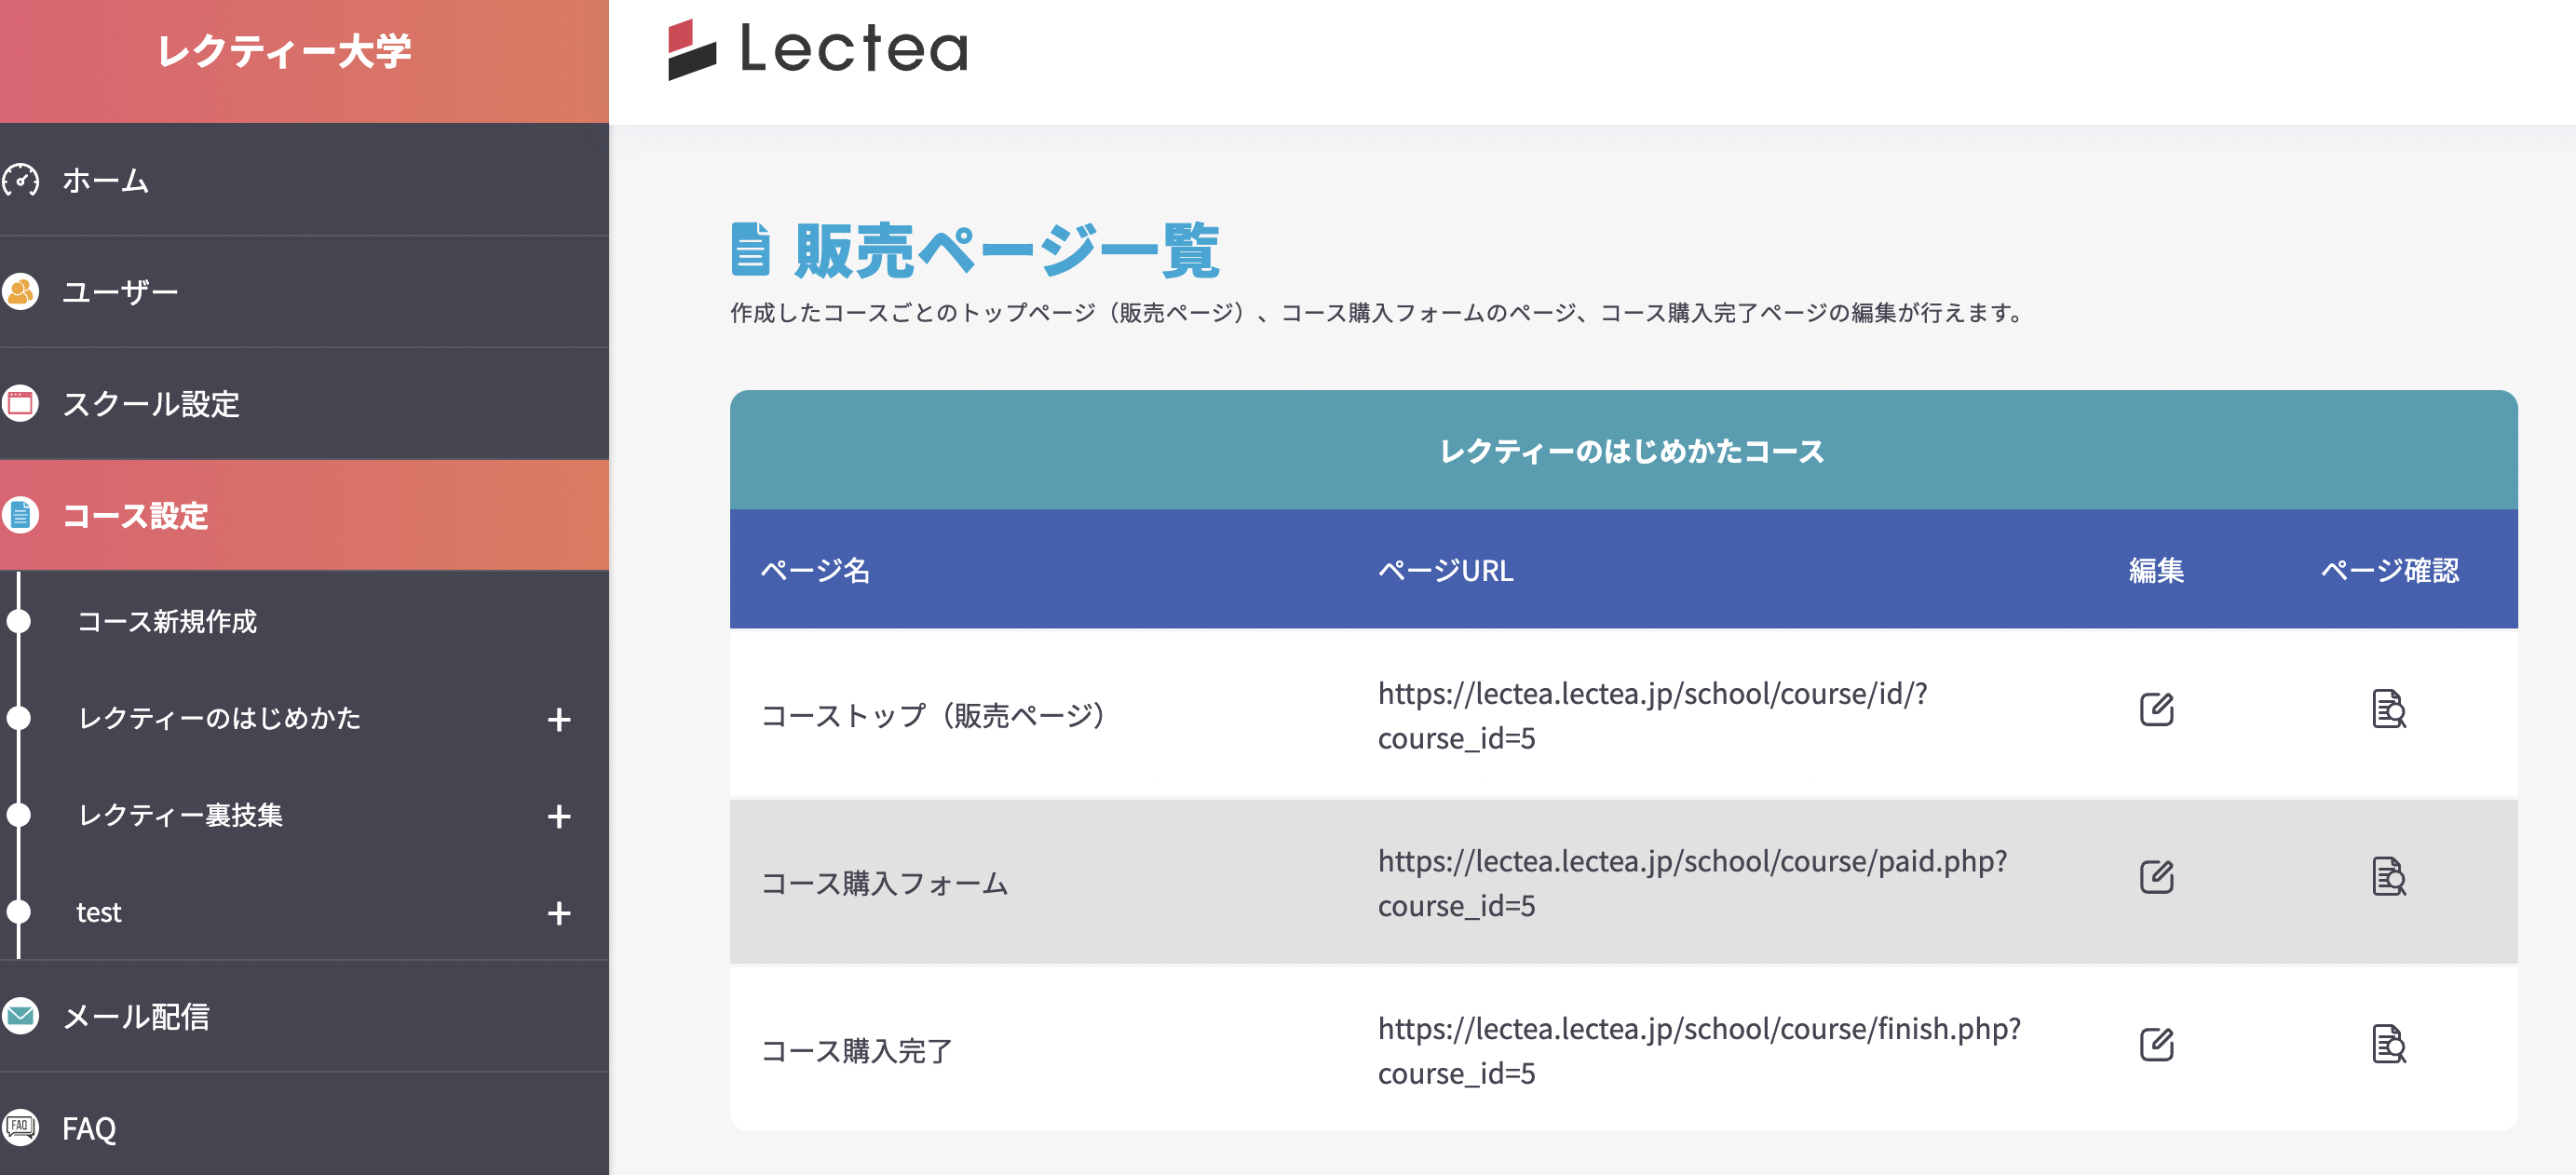
Task: Select the レクティー裏技集 course item
Action: pos(180,816)
